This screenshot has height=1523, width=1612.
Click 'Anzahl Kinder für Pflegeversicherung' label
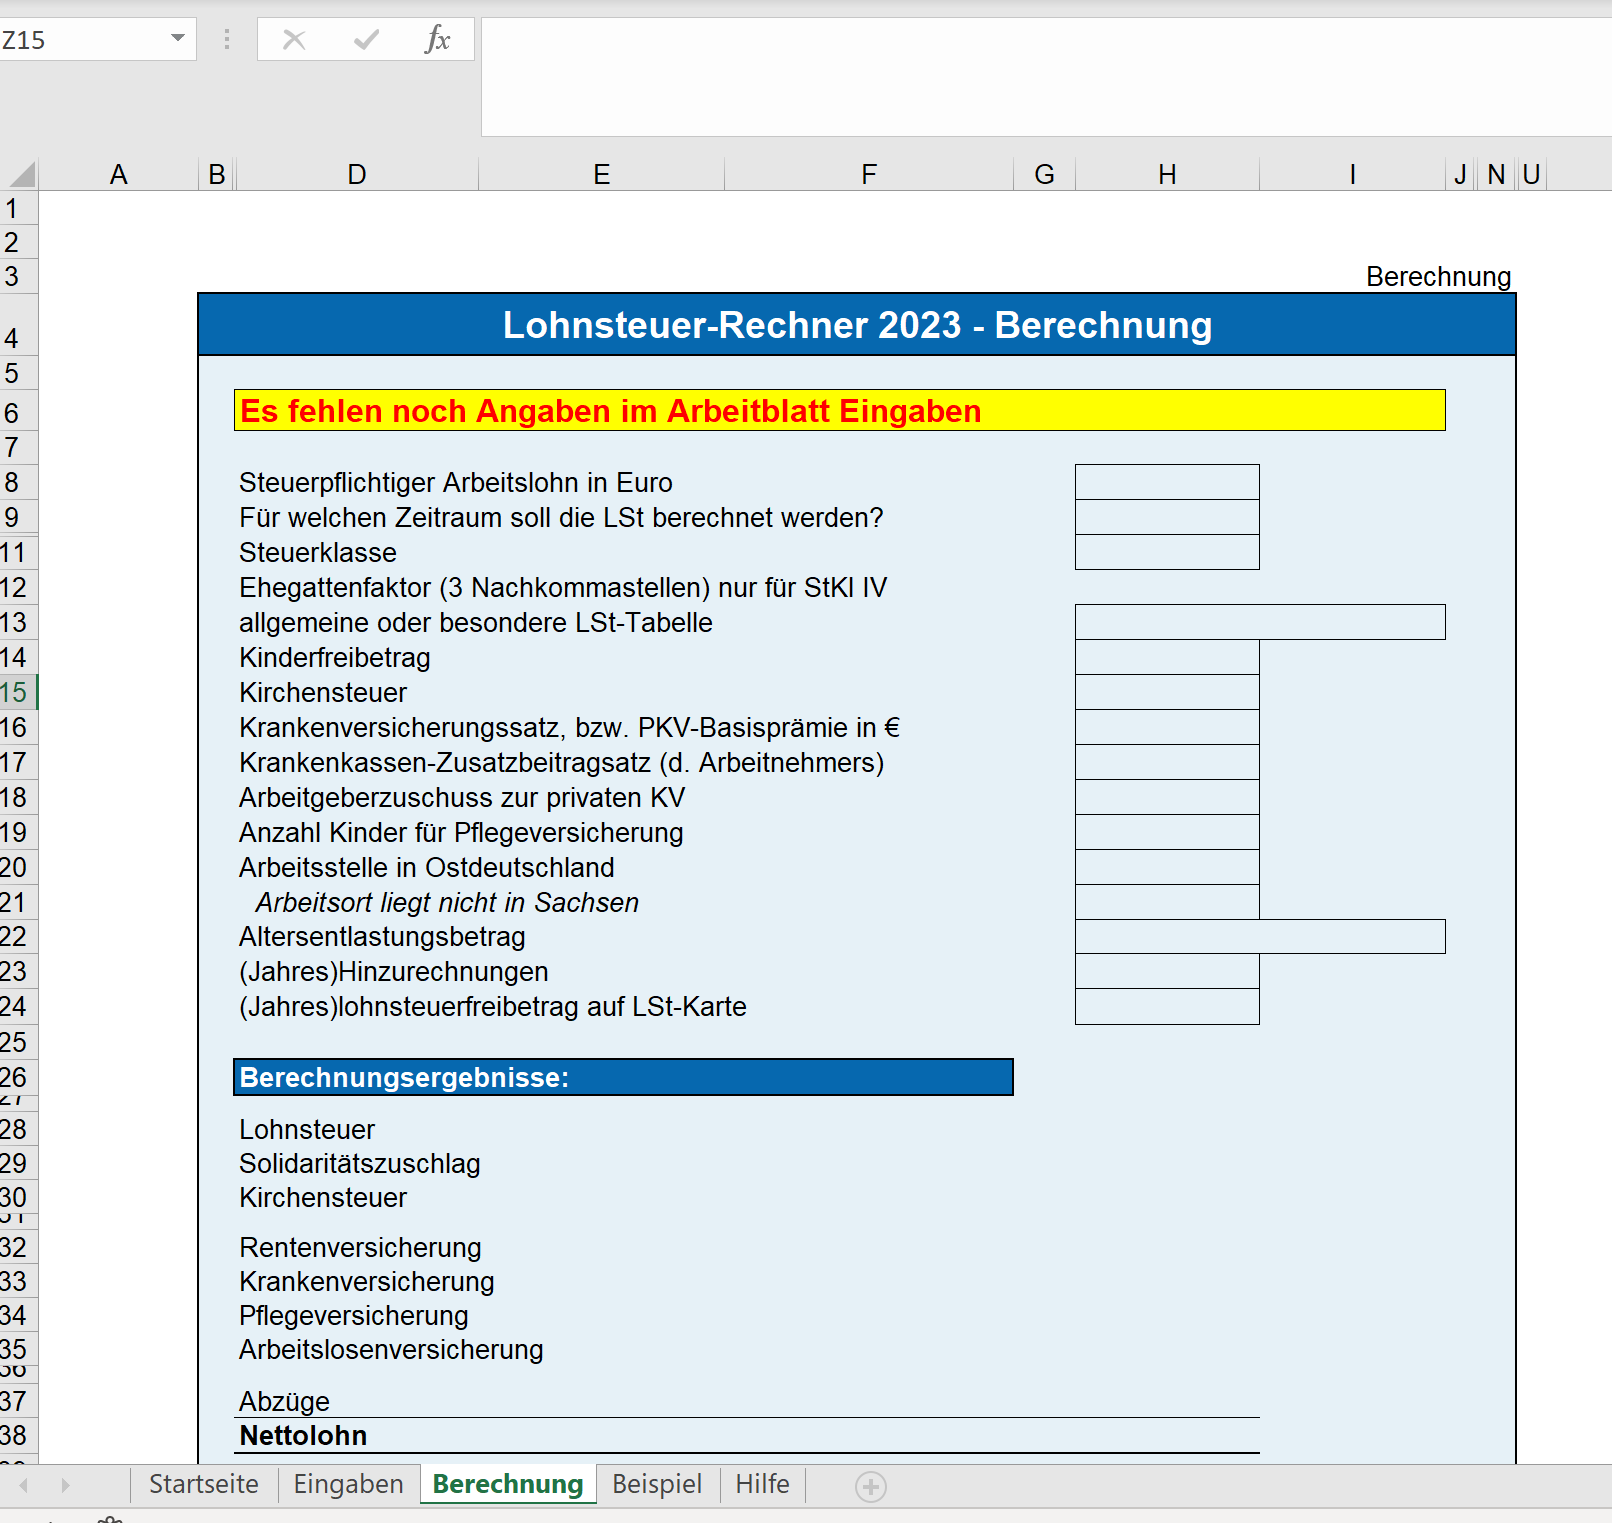(461, 832)
